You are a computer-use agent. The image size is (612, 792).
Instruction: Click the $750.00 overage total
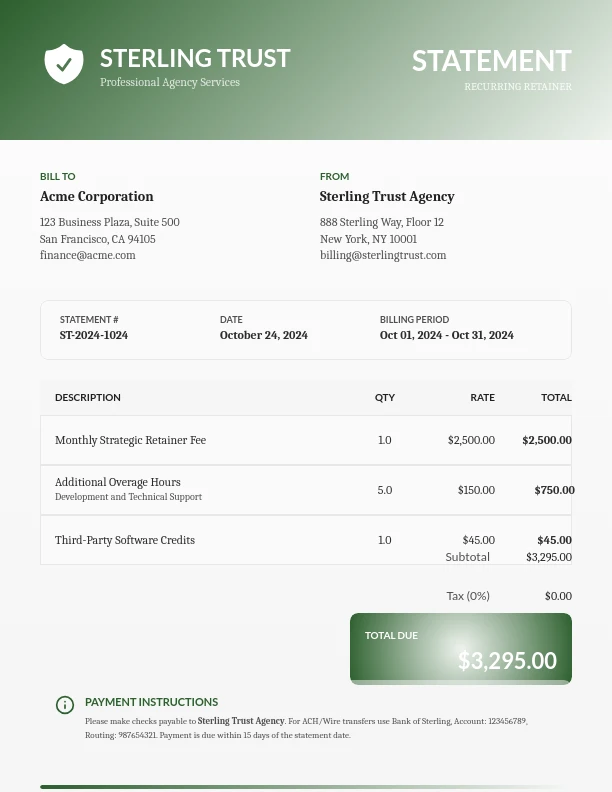[554, 490]
